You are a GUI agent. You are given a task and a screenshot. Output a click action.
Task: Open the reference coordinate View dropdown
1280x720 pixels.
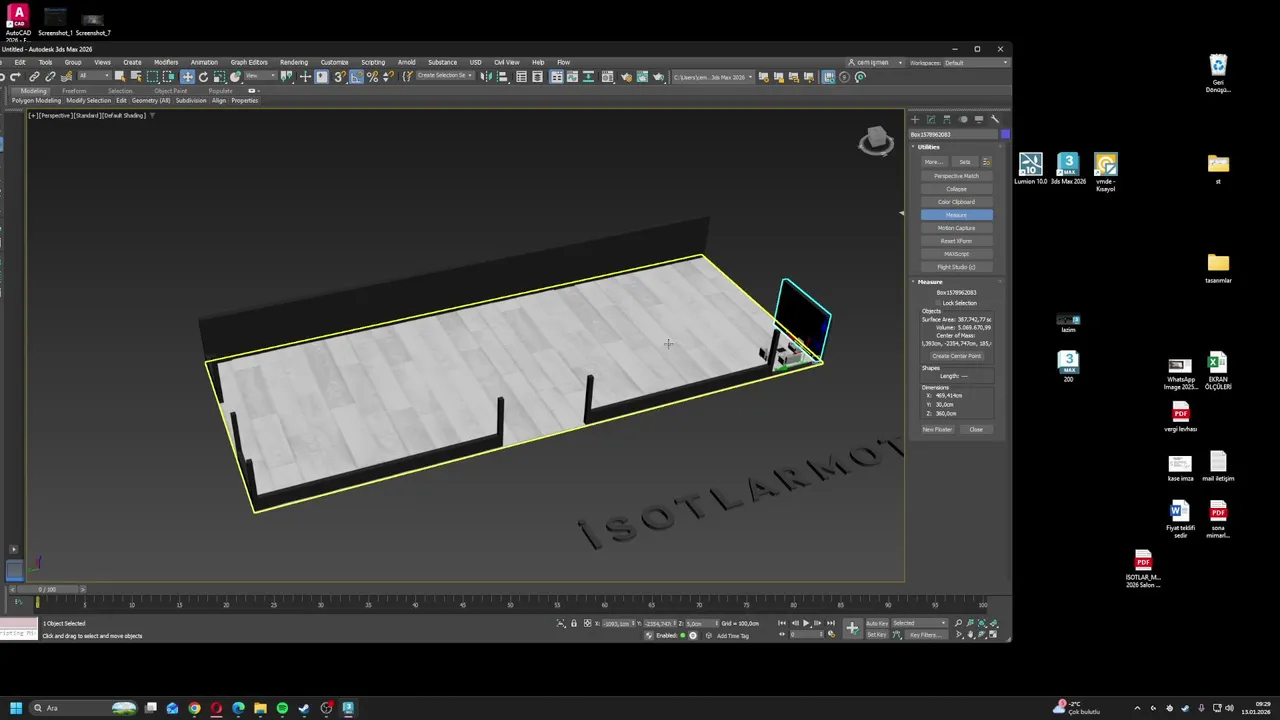(262, 76)
